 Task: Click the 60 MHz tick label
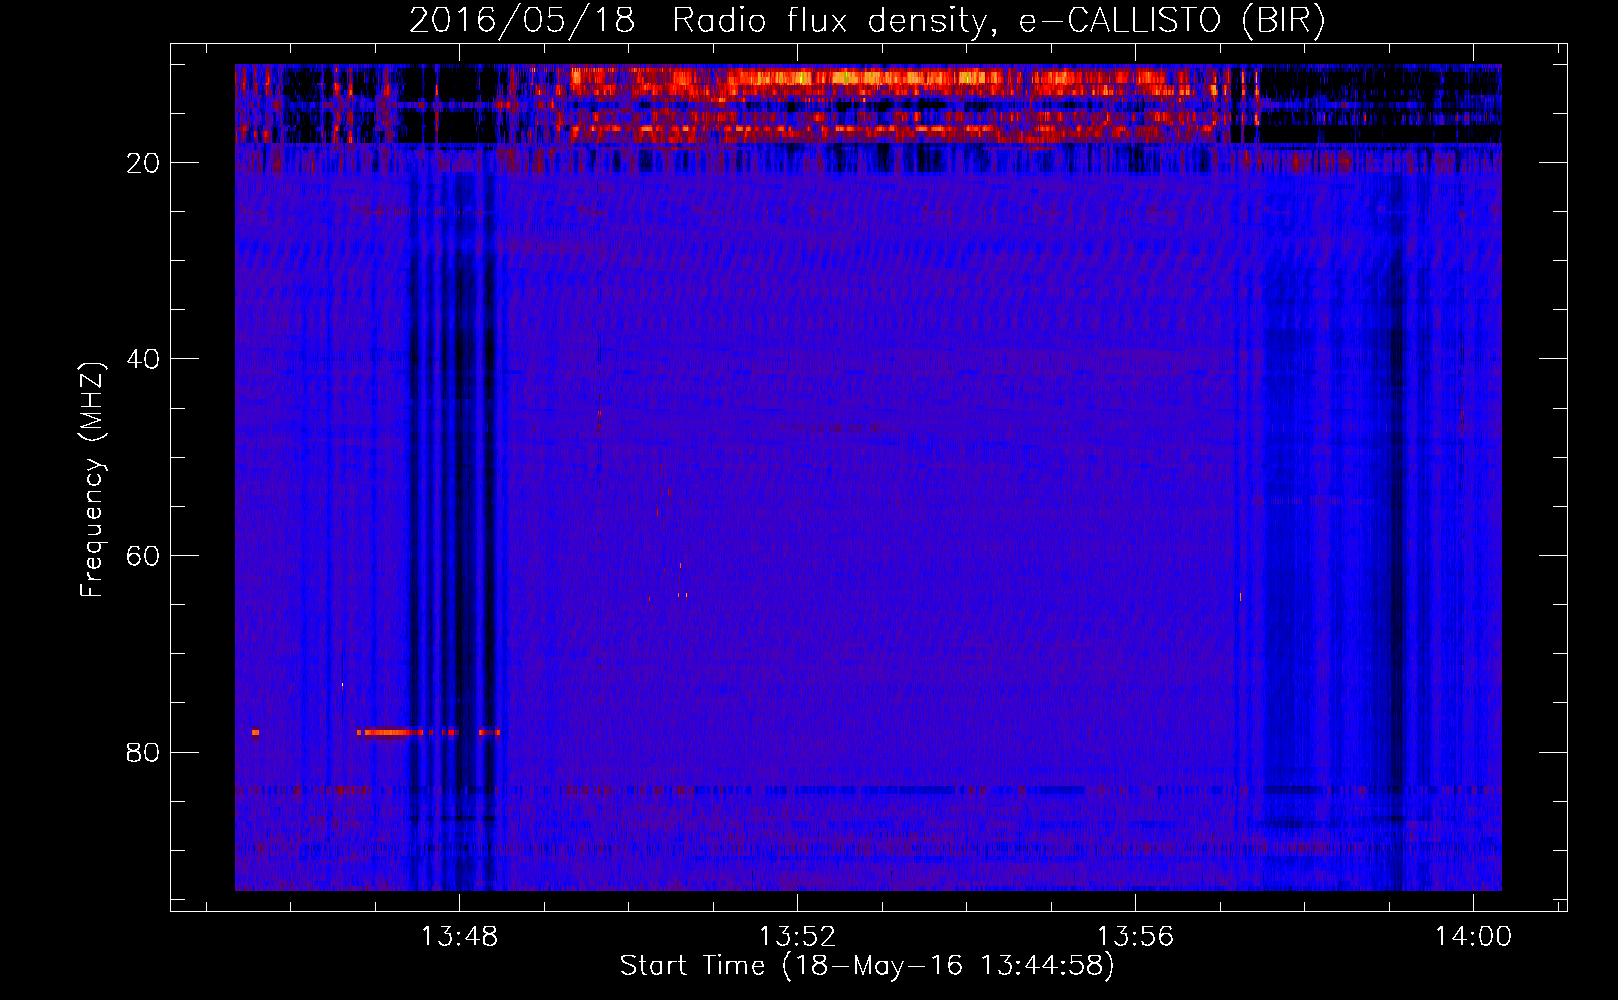coord(144,556)
